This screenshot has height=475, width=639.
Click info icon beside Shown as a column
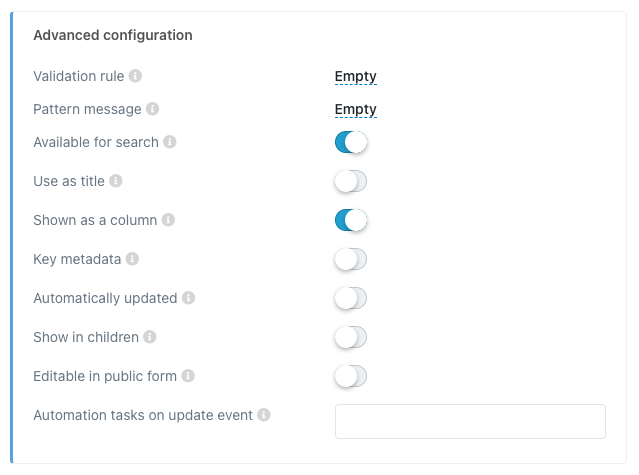tap(168, 220)
